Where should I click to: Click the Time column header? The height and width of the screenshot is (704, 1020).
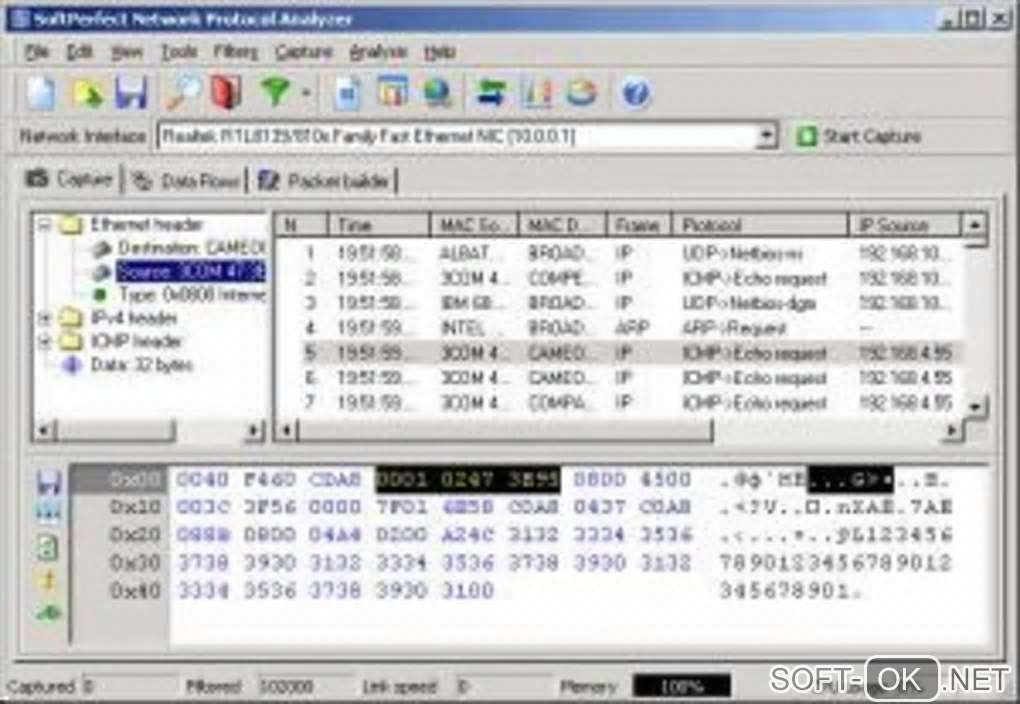[x=379, y=225]
